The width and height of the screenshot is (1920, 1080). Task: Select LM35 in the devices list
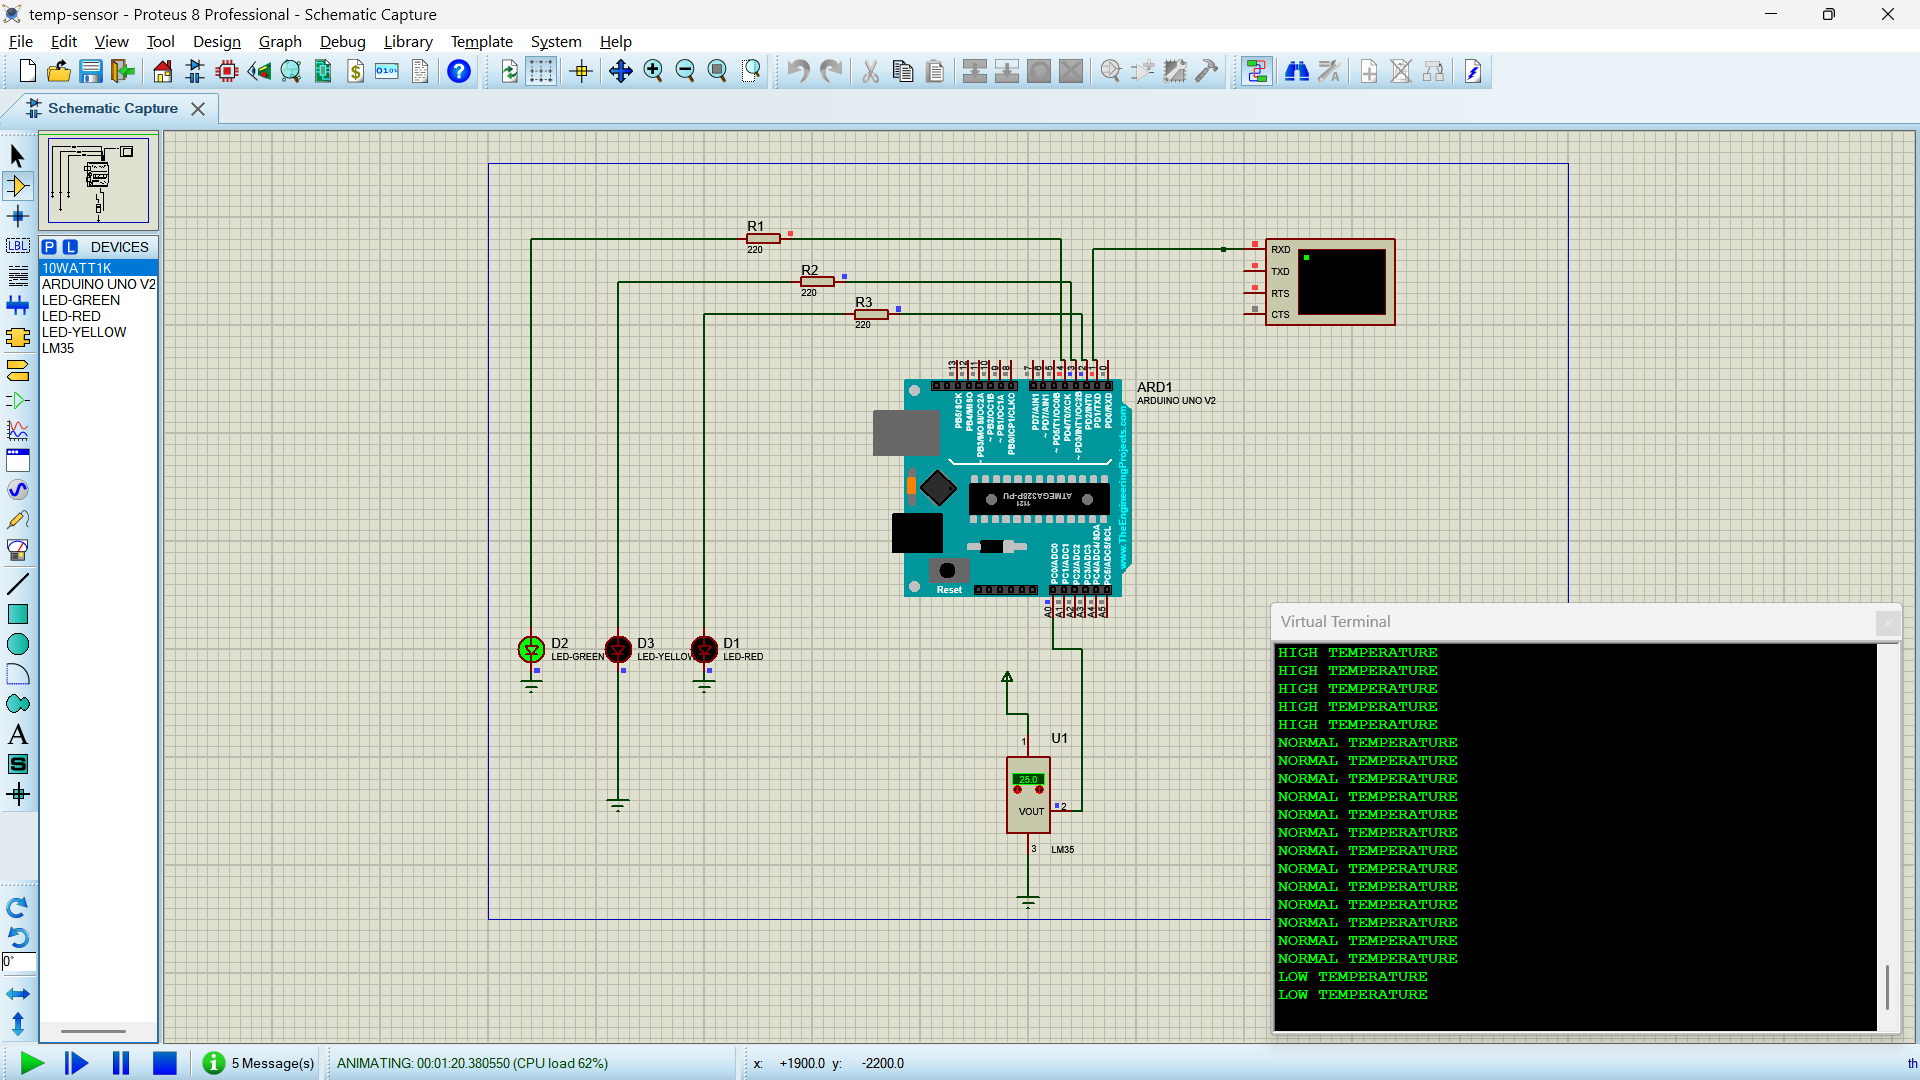pyautogui.click(x=58, y=348)
